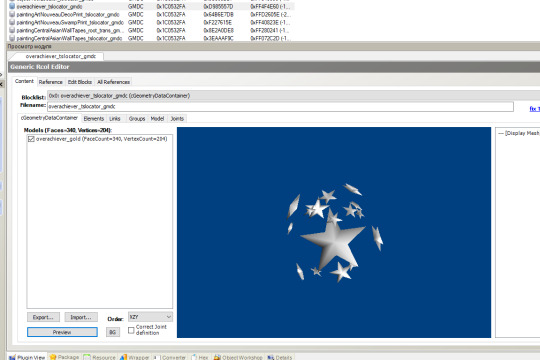Screen dimensions: 540x360
Task: Click the BG background button
Action: tap(113, 332)
